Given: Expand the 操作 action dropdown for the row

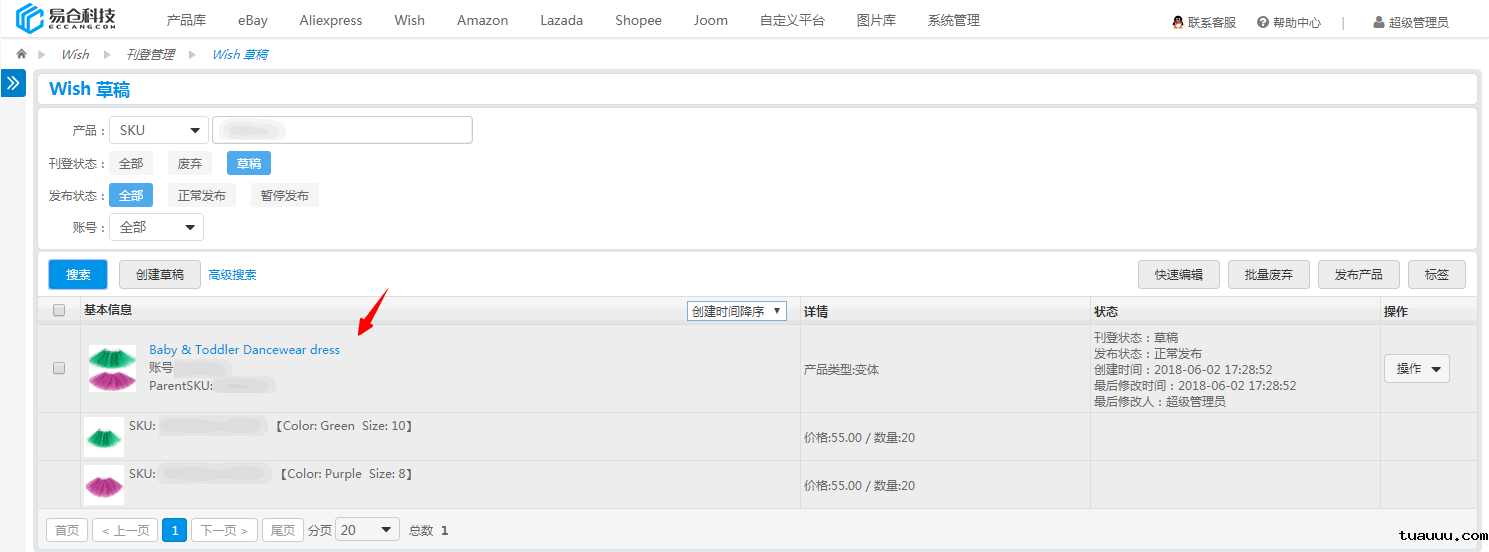Looking at the screenshot, I should point(1416,369).
